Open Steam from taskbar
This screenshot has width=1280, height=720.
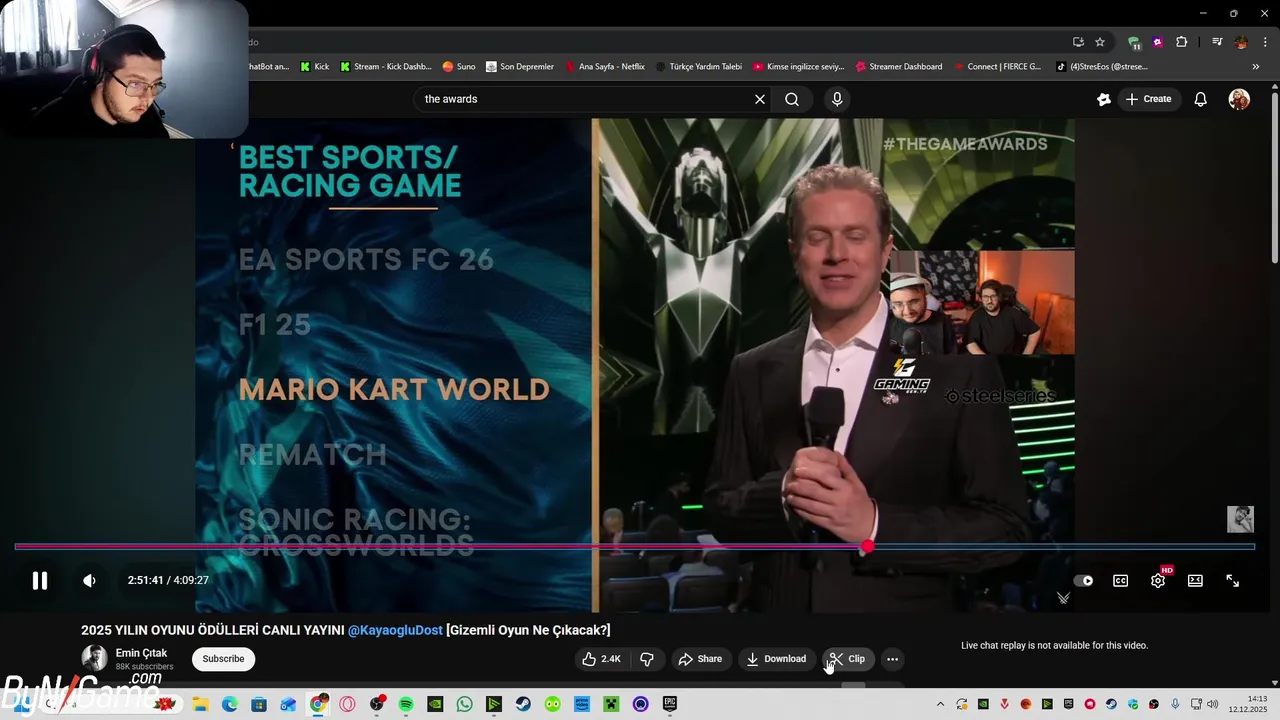(523, 704)
